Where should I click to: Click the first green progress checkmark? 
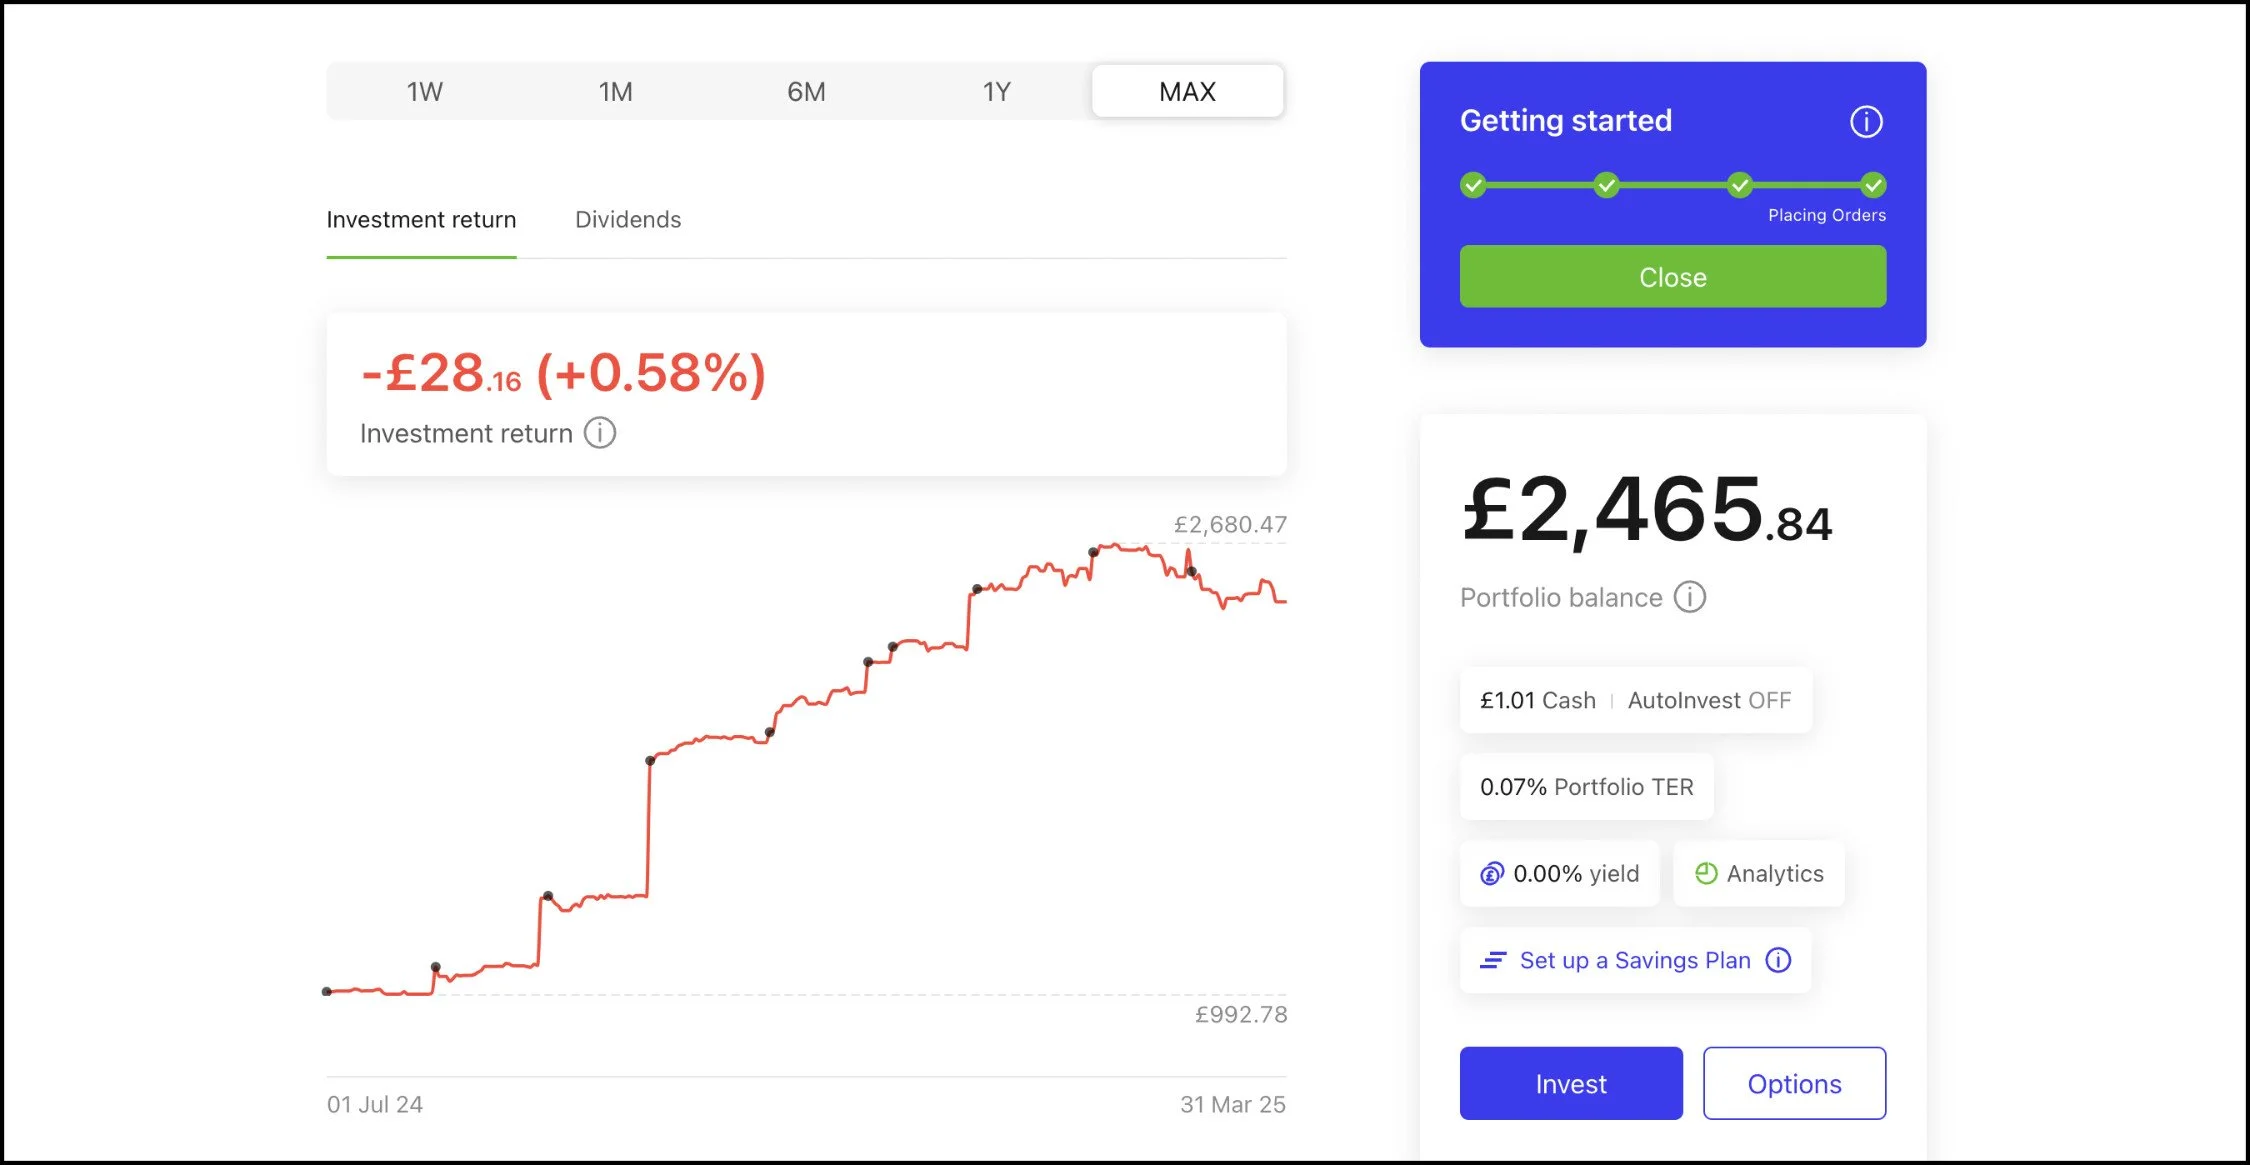coord(1473,185)
